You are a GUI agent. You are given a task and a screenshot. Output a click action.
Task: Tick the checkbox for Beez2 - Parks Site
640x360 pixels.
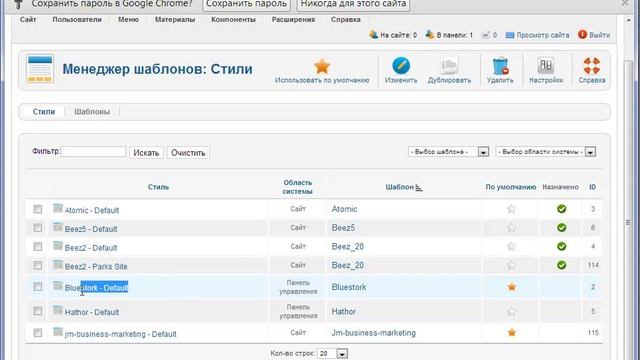click(x=38, y=265)
